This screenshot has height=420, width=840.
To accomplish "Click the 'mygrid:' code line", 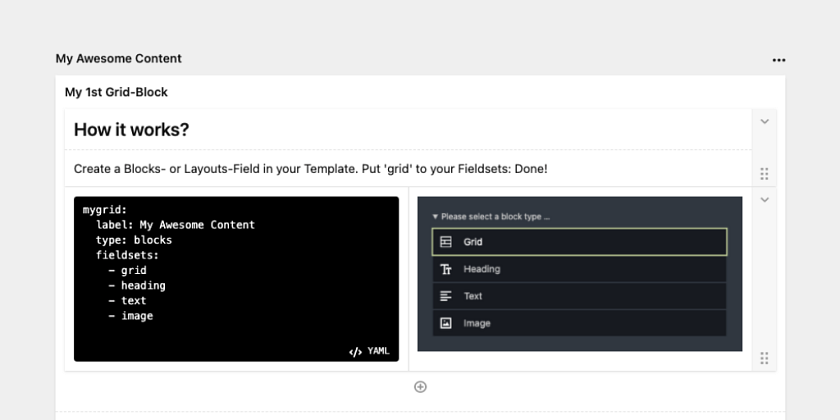I will coord(105,210).
